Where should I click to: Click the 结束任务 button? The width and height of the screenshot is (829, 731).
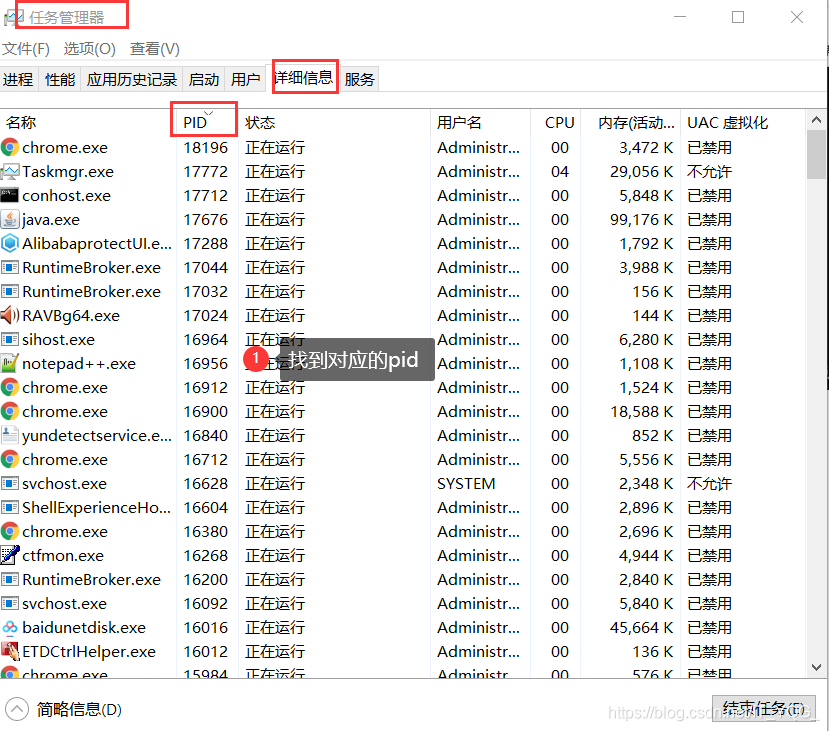(x=763, y=708)
